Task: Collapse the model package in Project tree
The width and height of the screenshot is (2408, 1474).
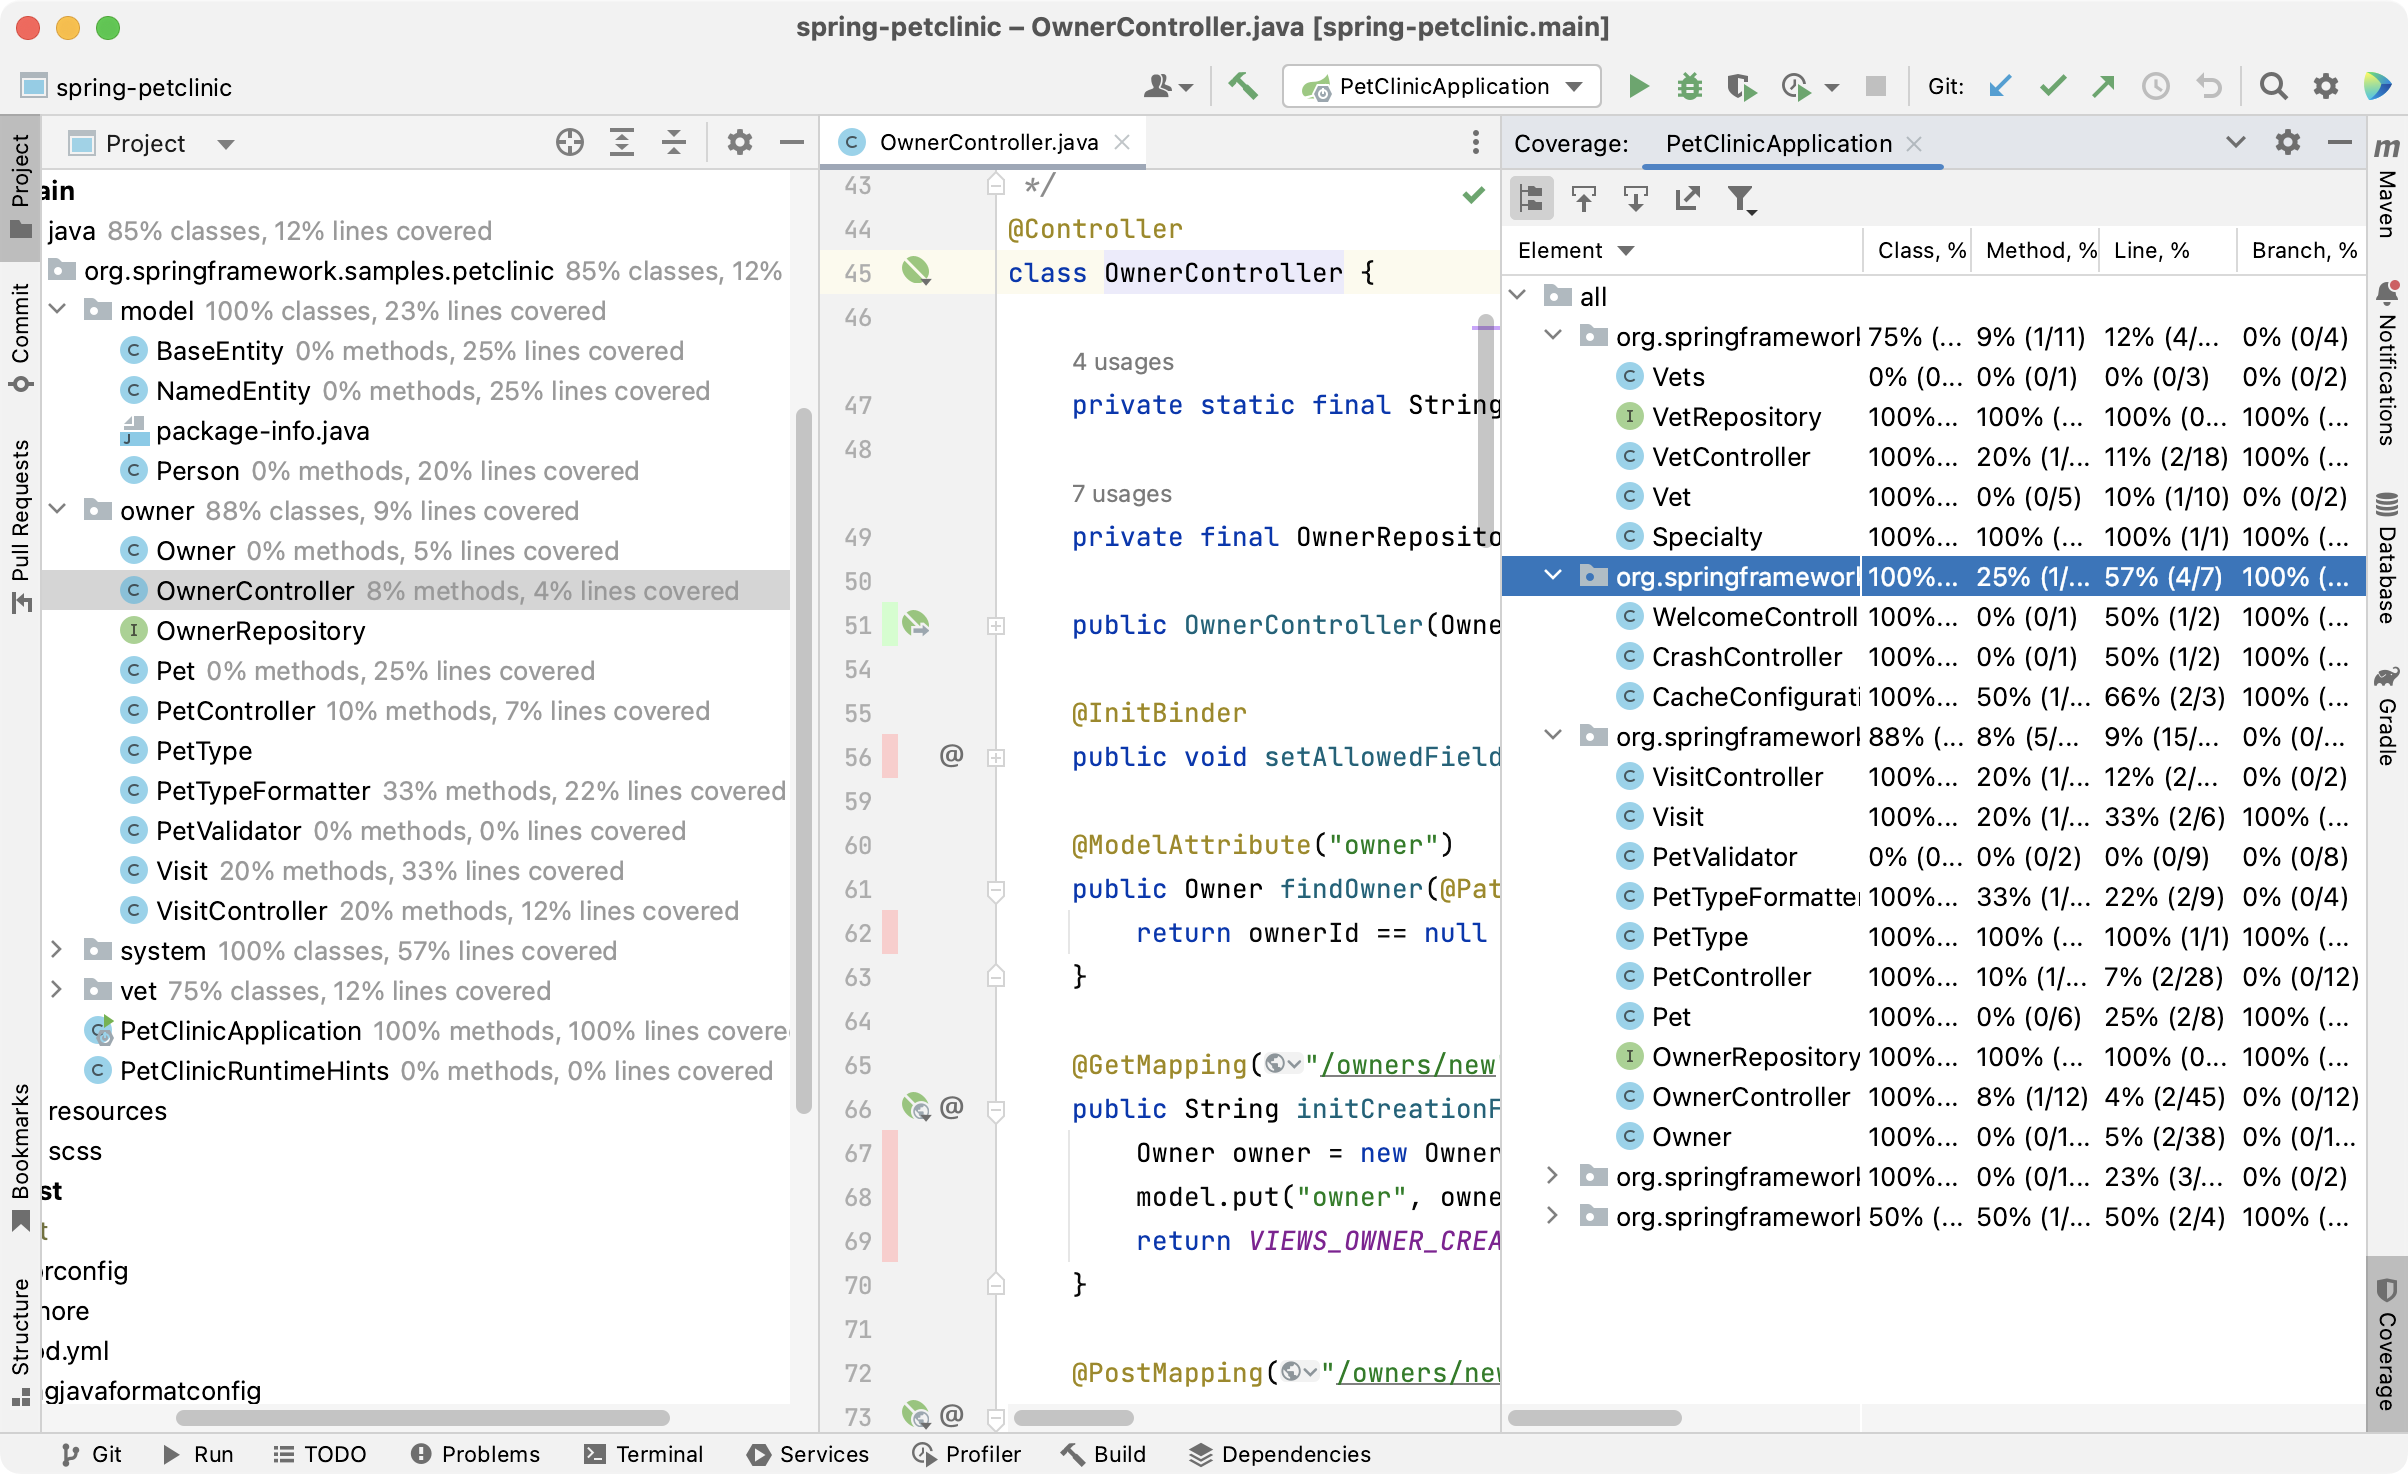Action: coord(58,310)
